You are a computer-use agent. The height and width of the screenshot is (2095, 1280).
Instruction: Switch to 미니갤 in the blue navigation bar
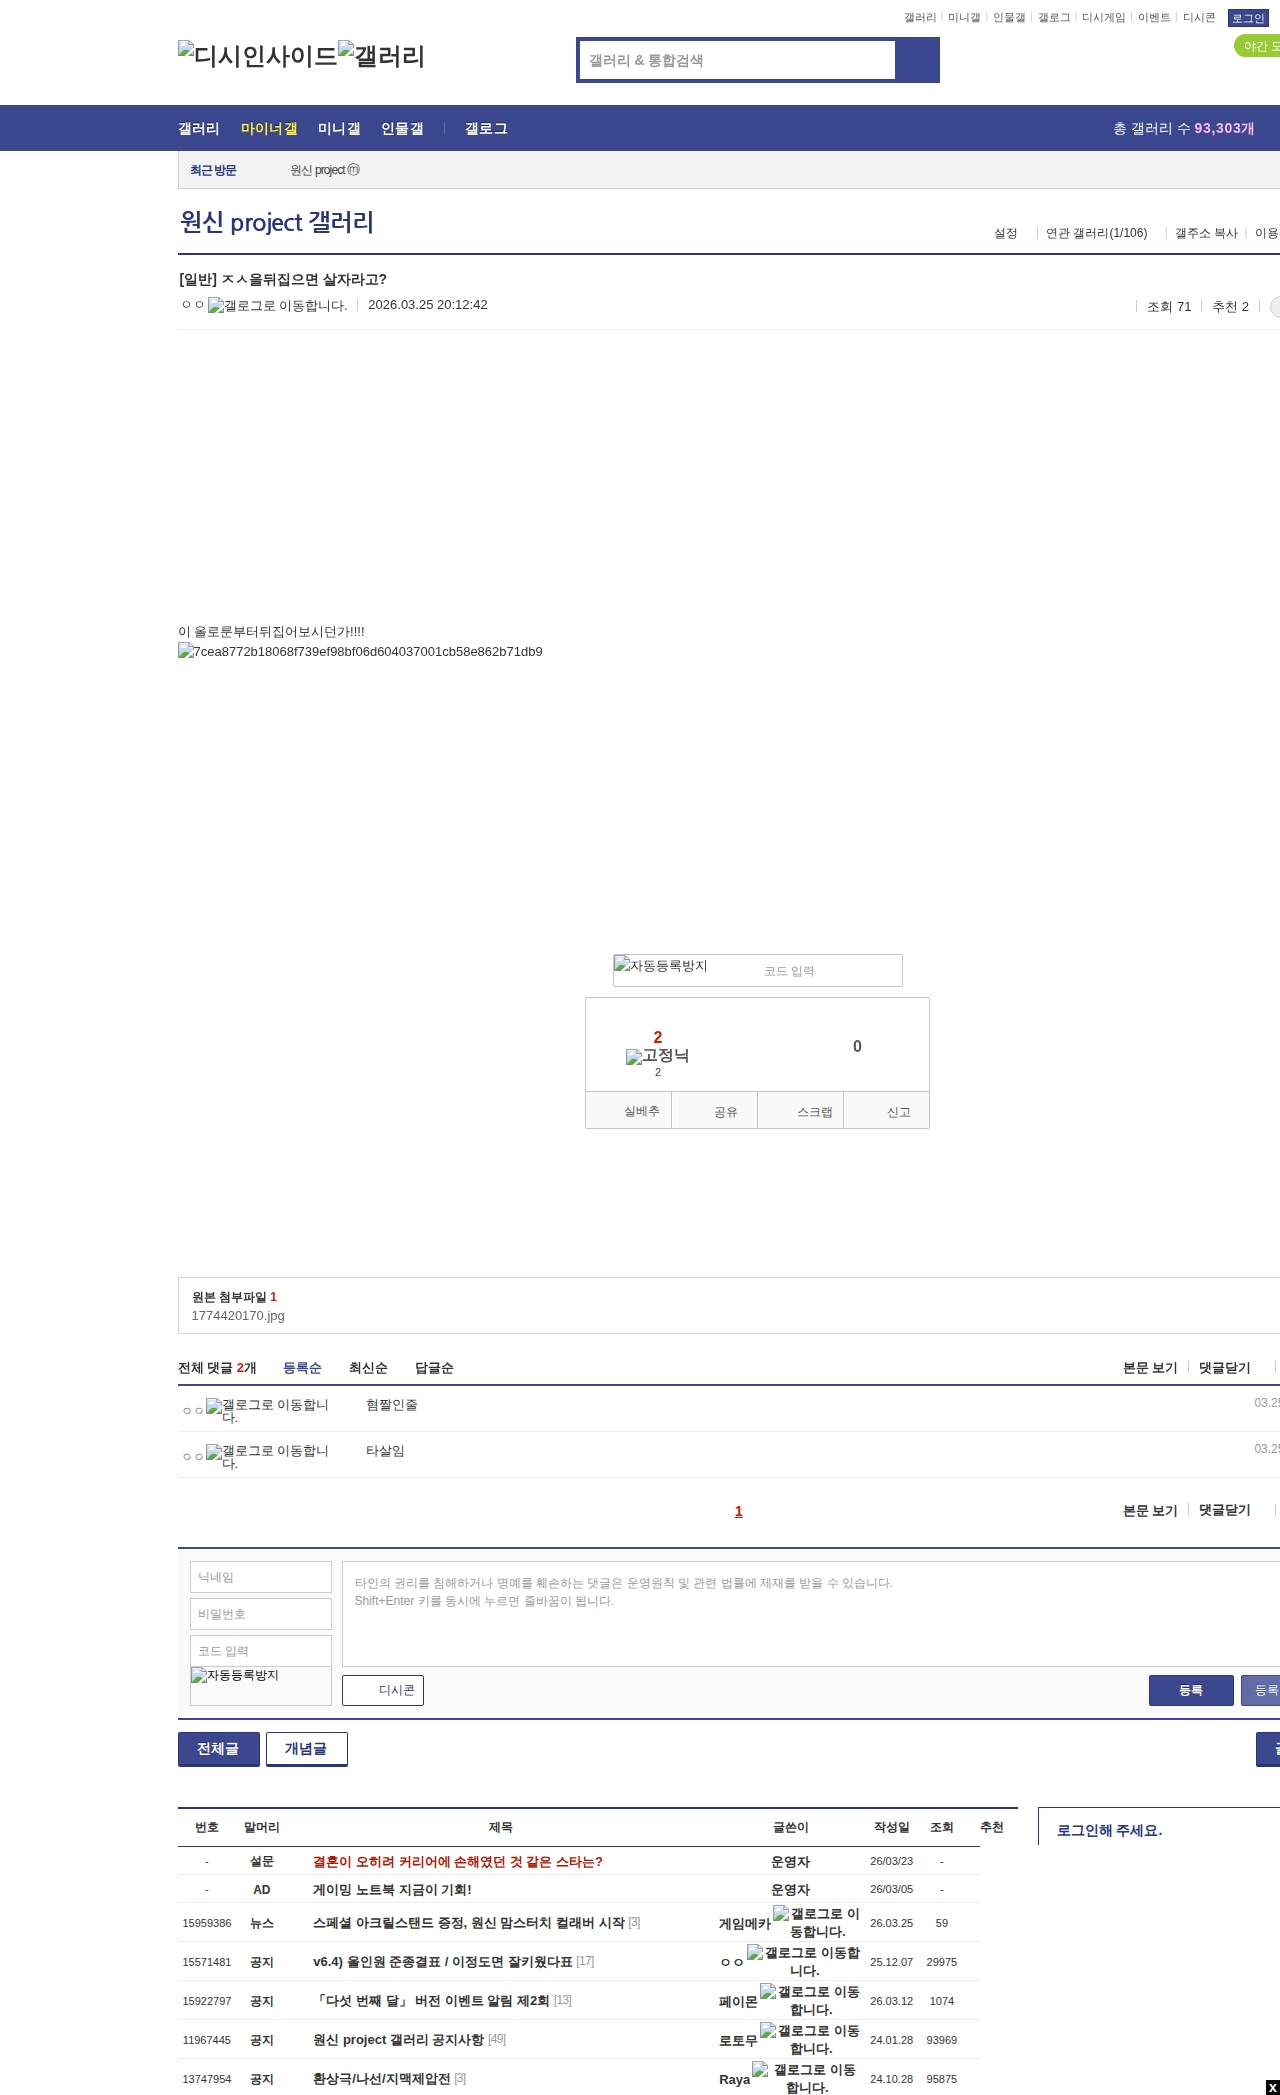coord(339,129)
